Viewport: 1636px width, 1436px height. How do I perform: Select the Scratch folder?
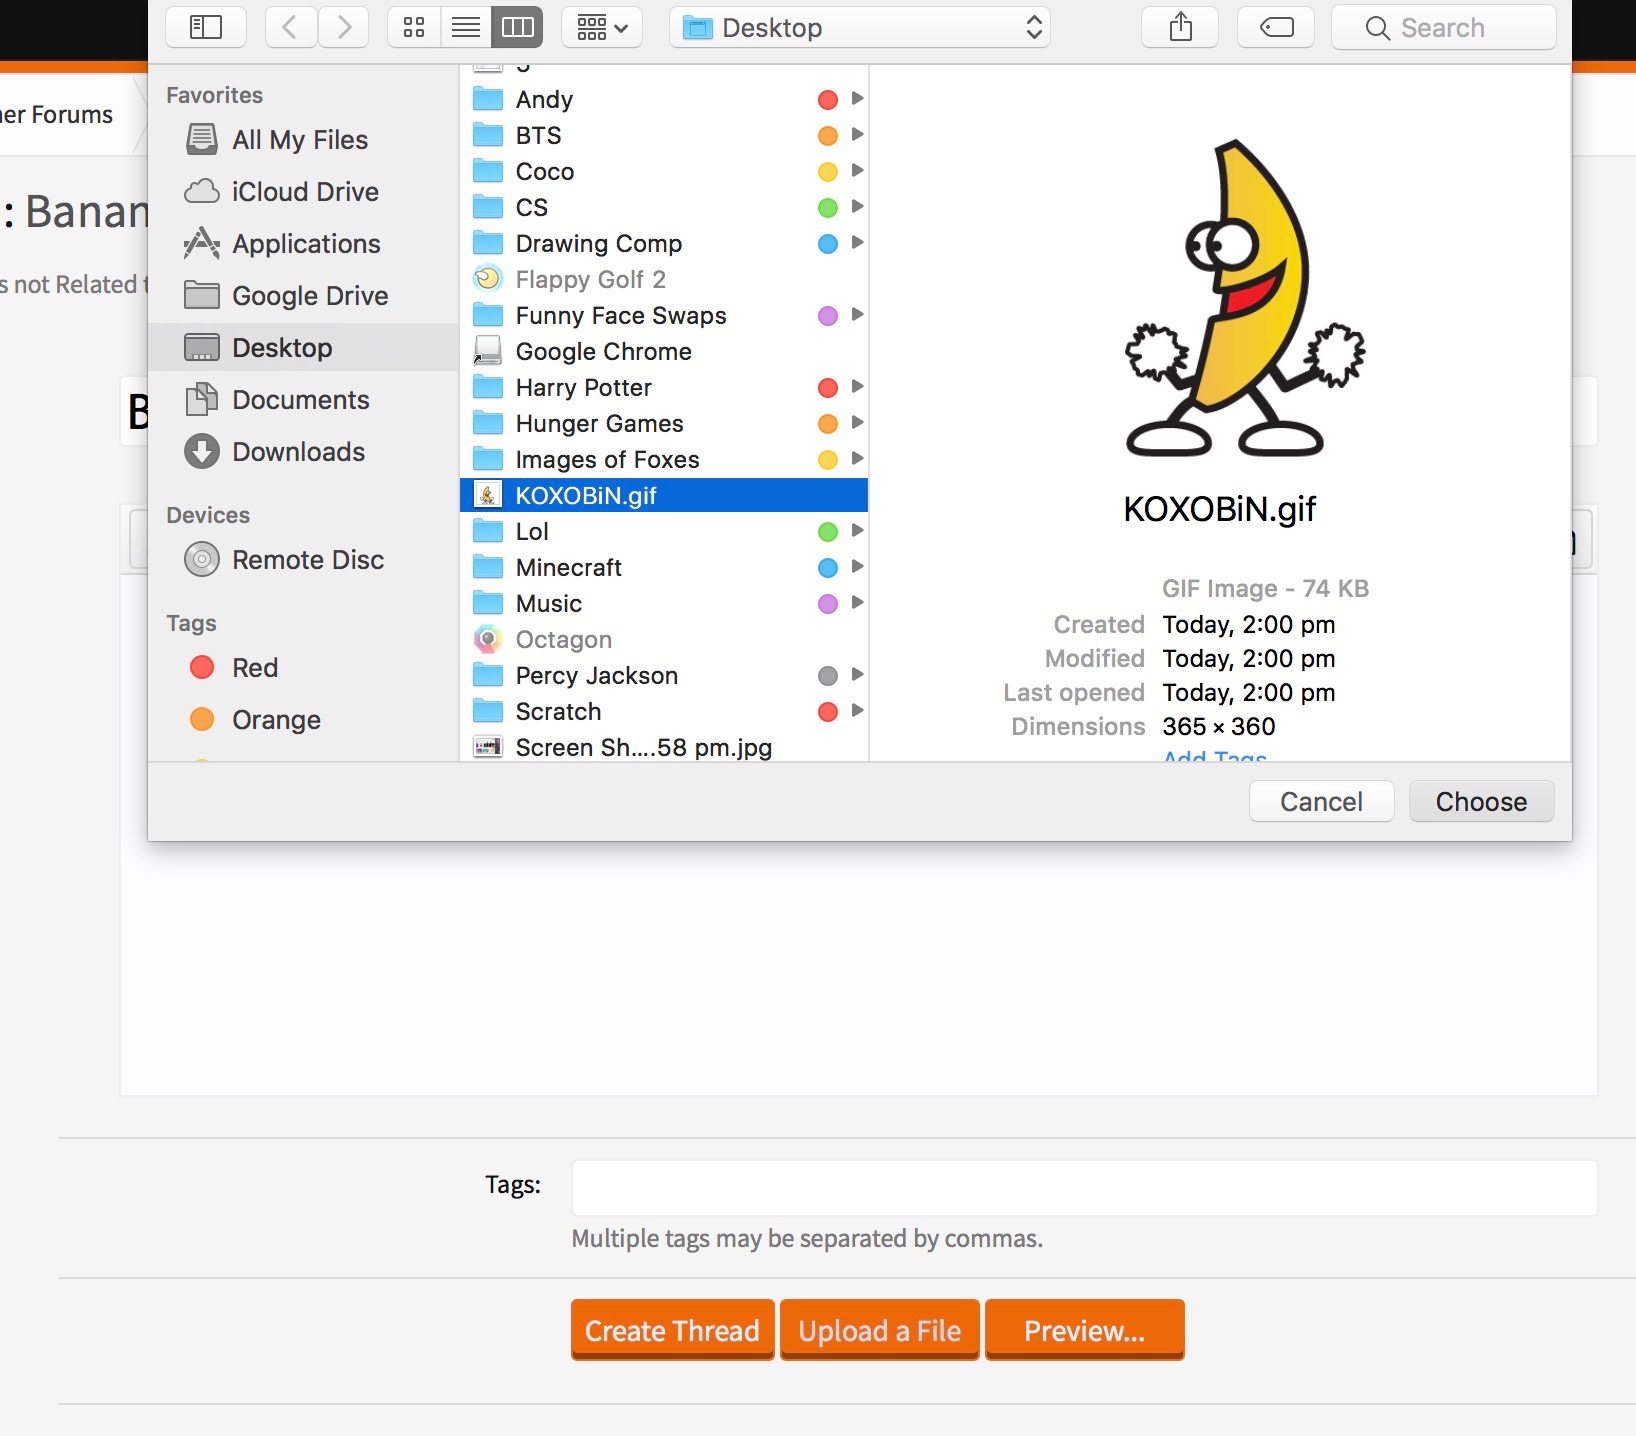pyautogui.click(x=664, y=711)
